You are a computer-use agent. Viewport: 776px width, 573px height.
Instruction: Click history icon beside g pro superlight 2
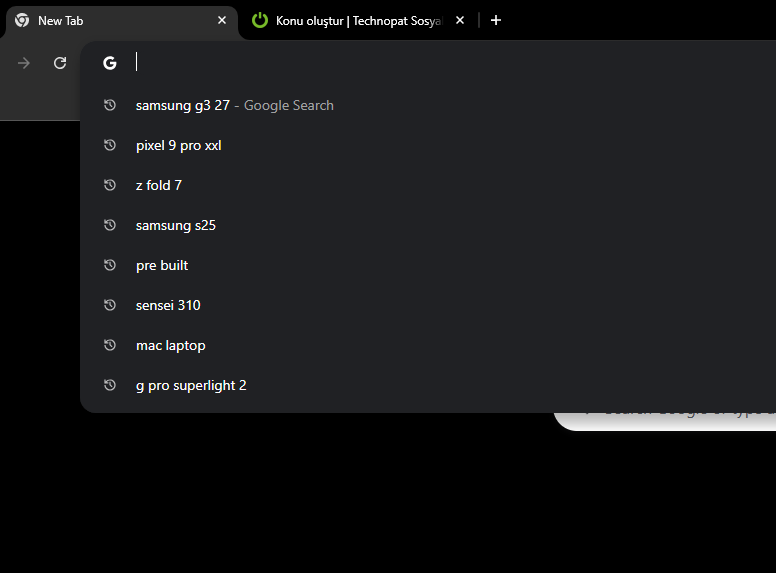(110, 385)
